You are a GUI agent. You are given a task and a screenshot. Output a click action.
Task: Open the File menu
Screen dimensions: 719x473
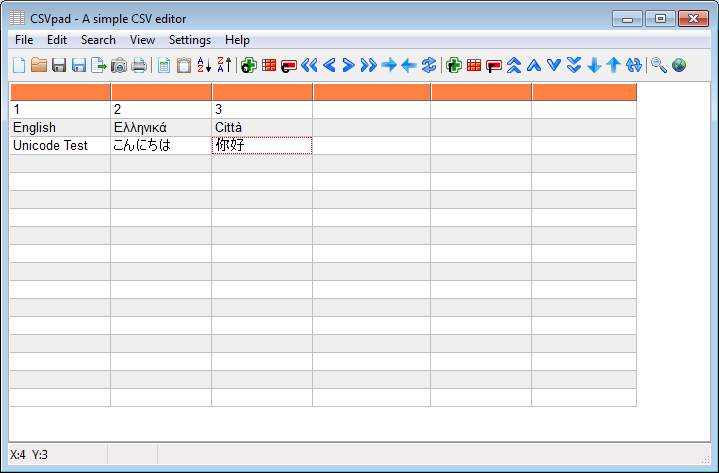click(24, 40)
